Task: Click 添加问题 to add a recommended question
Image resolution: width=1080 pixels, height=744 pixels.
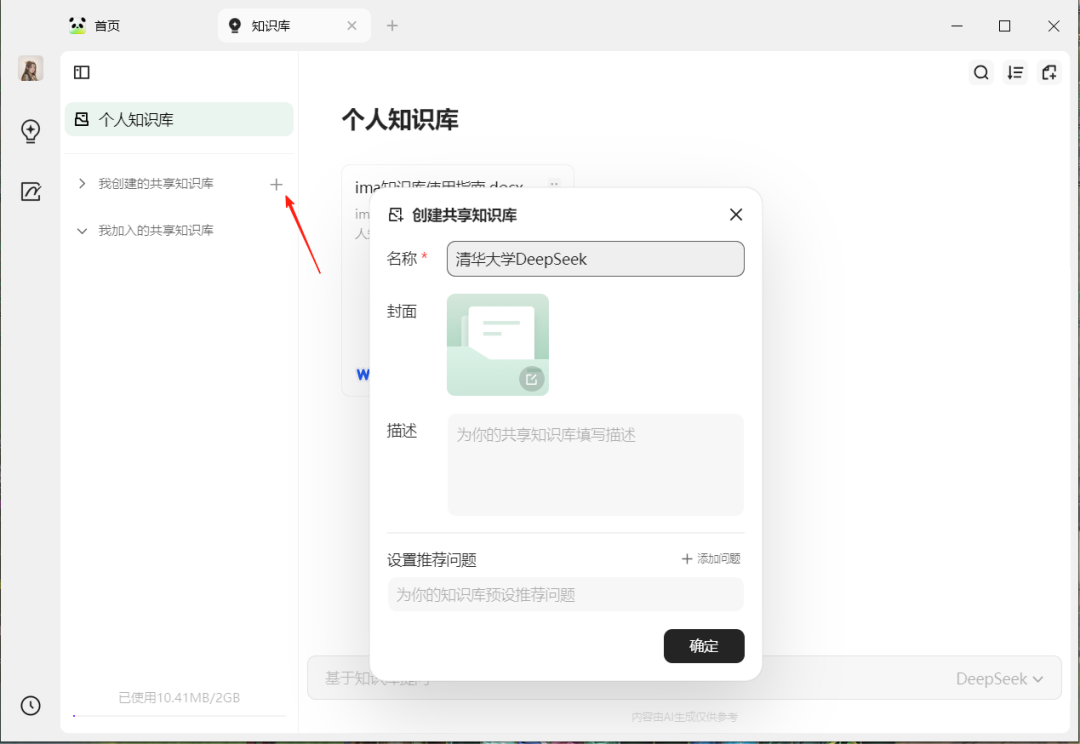Action: point(710,559)
